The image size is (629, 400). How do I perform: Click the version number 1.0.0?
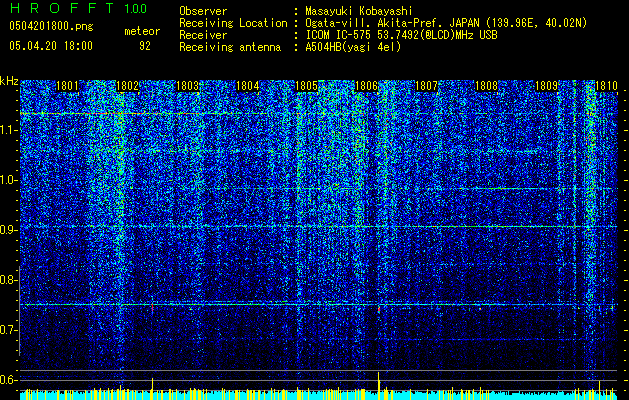135,9
